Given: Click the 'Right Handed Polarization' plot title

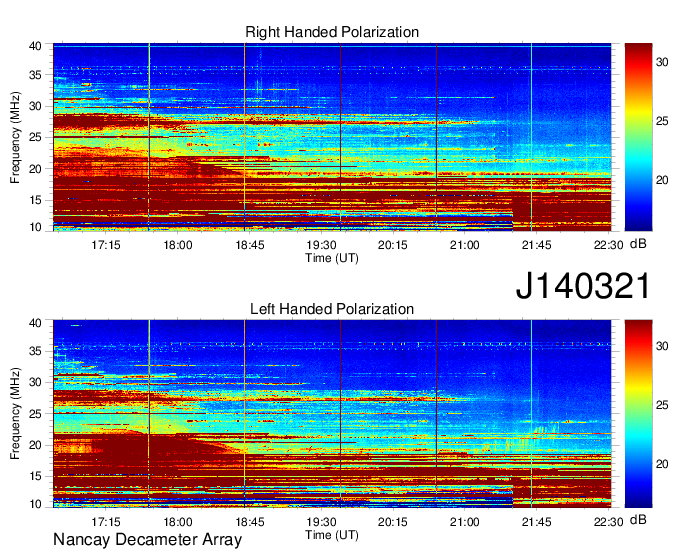Looking at the screenshot, I should pos(332,32).
